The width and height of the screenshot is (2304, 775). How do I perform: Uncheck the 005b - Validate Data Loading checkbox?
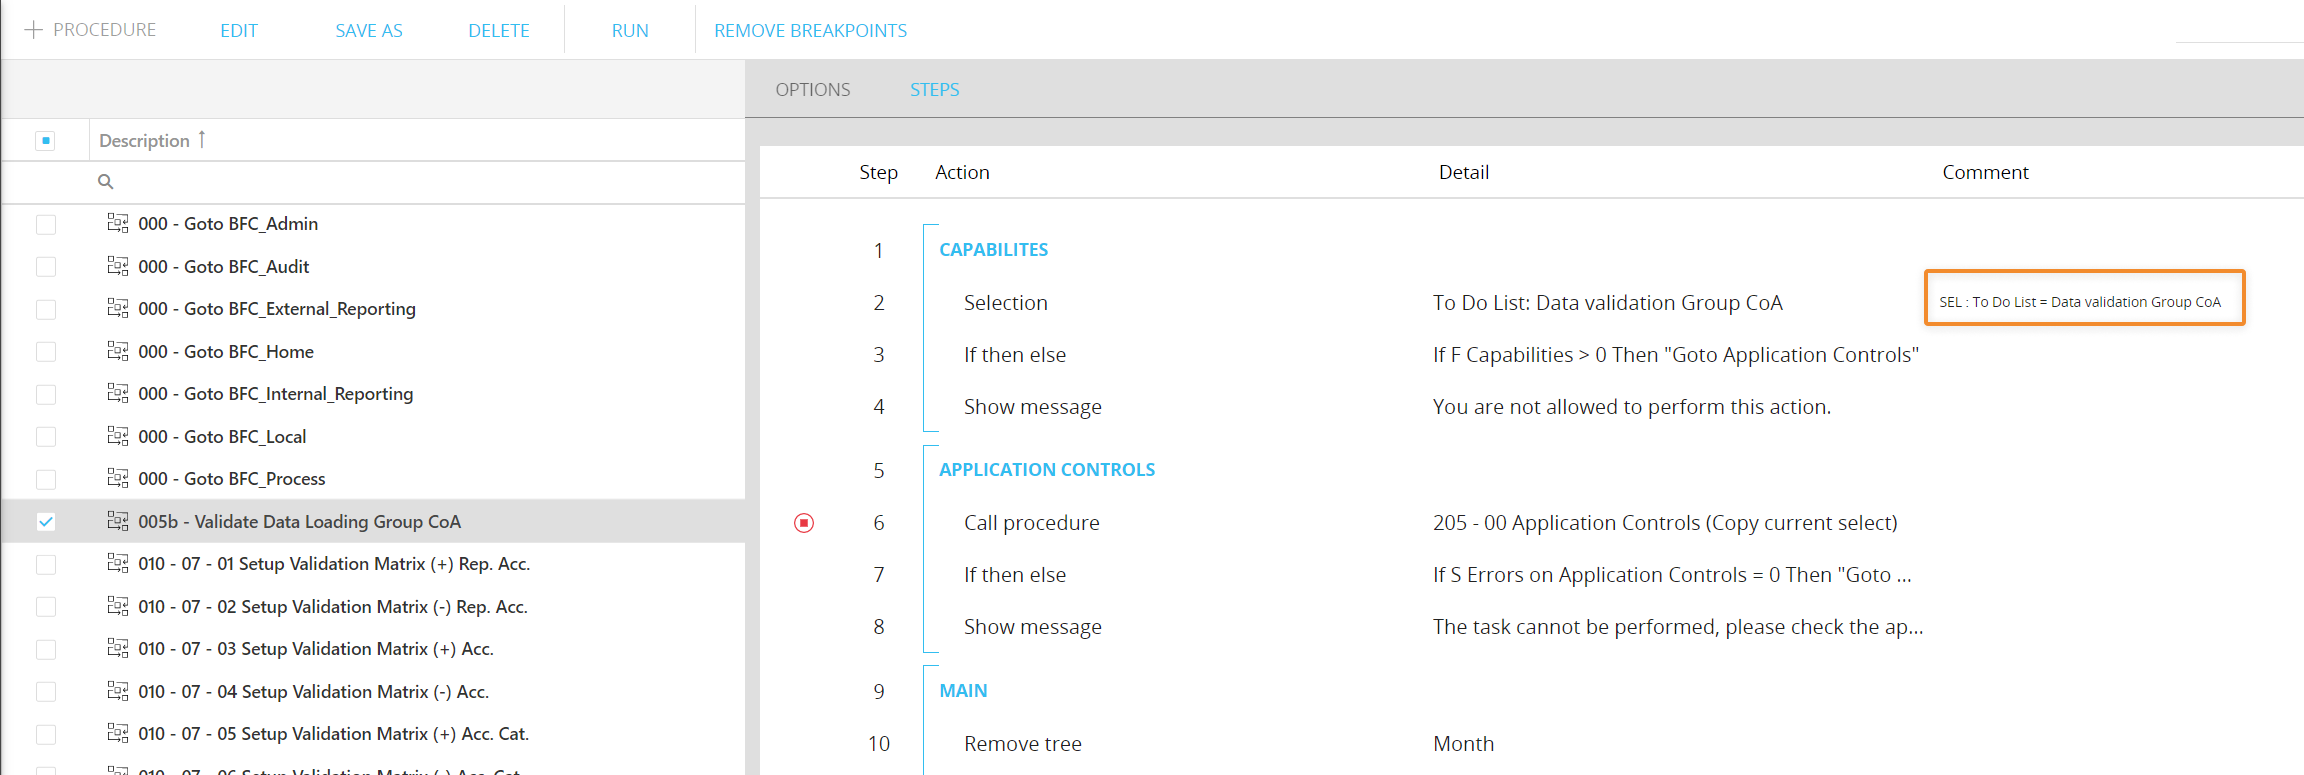point(46,522)
